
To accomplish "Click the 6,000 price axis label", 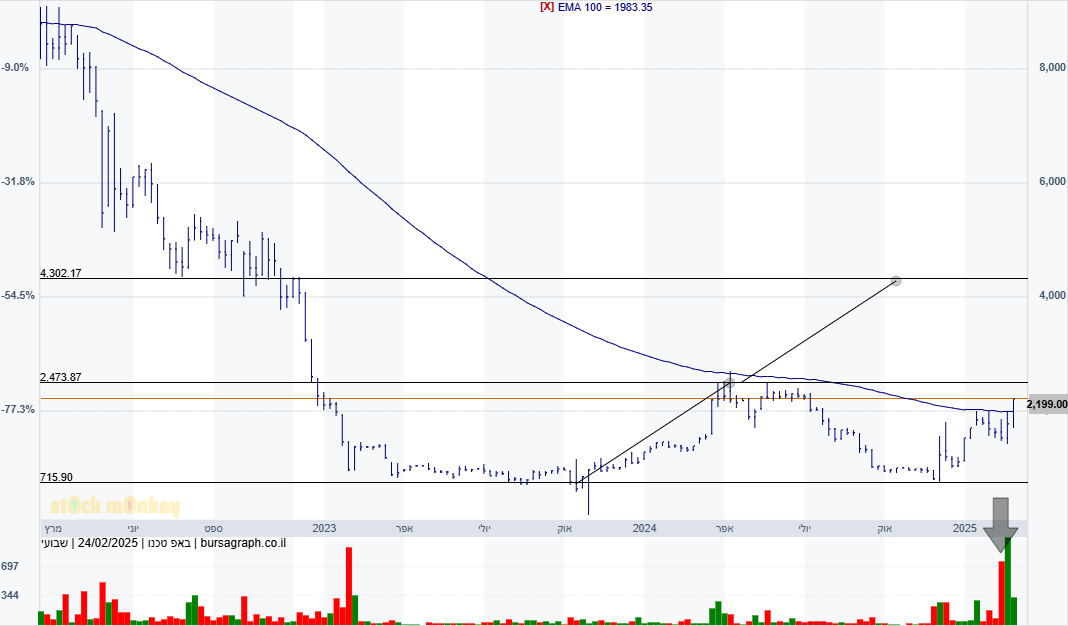I will [x=1052, y=181].
